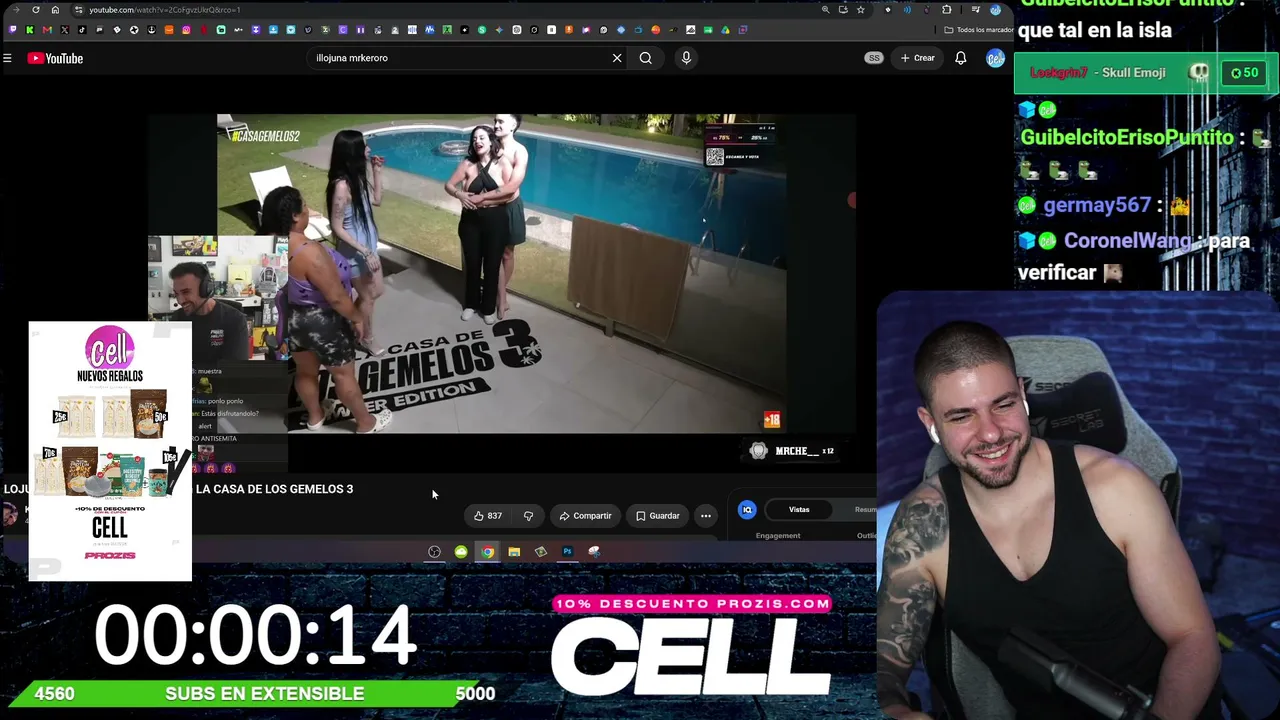Click the vidIQ logo icon
This screenshot has width=1280, height=720.
click(x=747, y=510)
